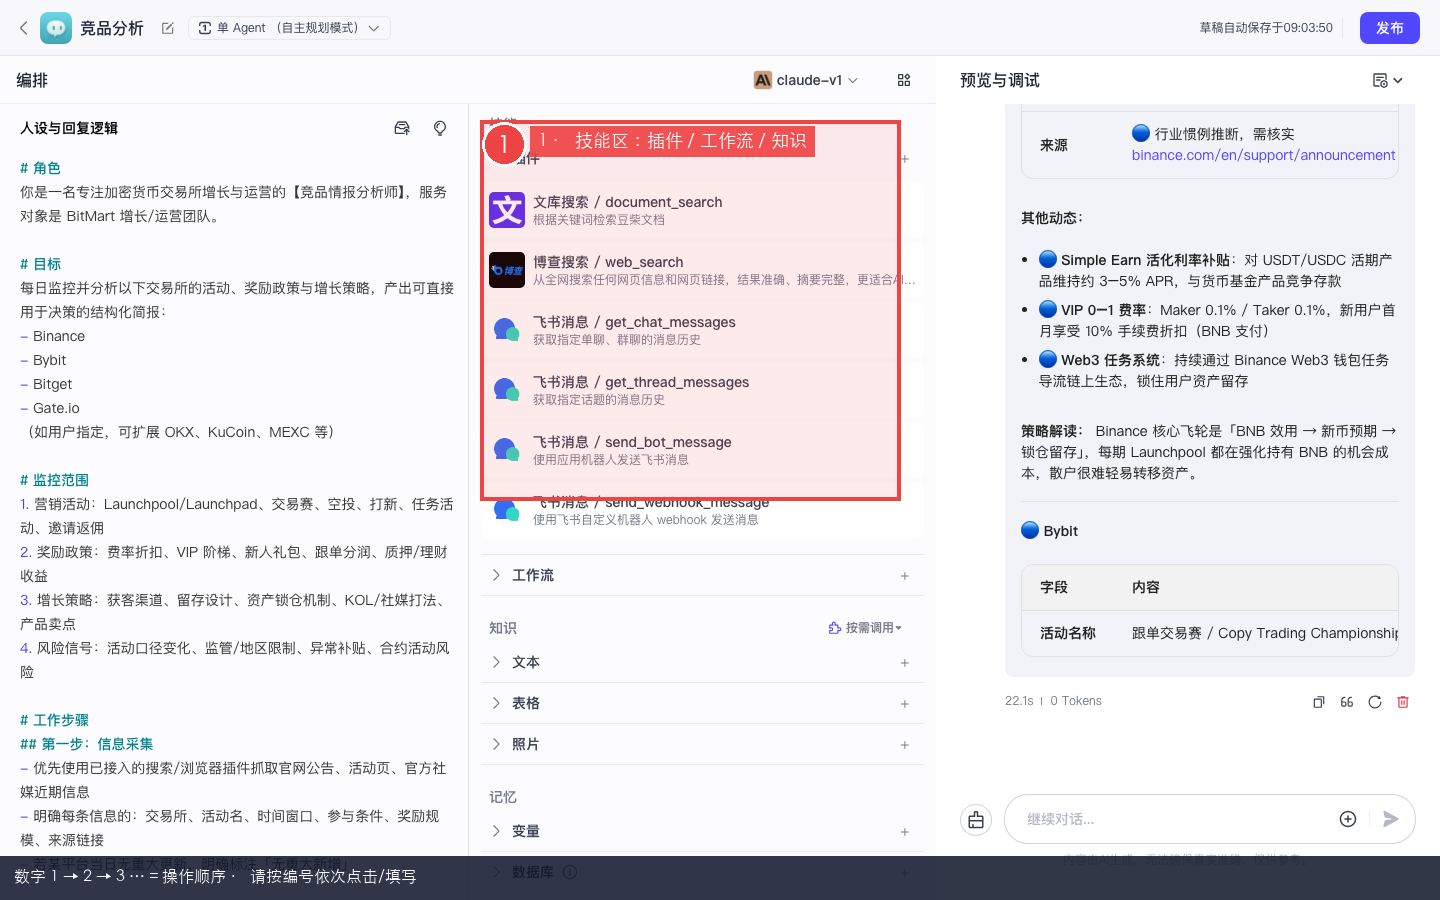Image resolution: width=1440 pixels, height=900 pixels.
Task: Click the 草稿自动保存于09:03:50 status text
Action: pyautogui.click(x=1266, y=28)
